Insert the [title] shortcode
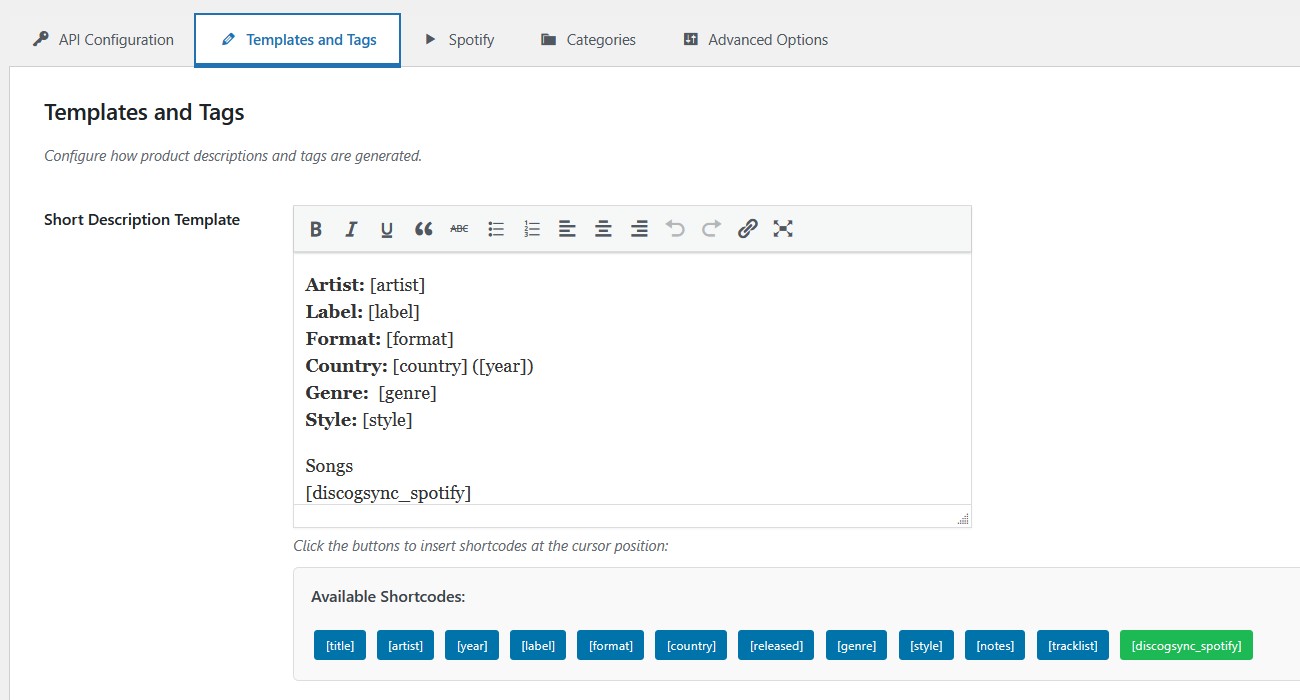1300x700 pixels. [340, 645]
